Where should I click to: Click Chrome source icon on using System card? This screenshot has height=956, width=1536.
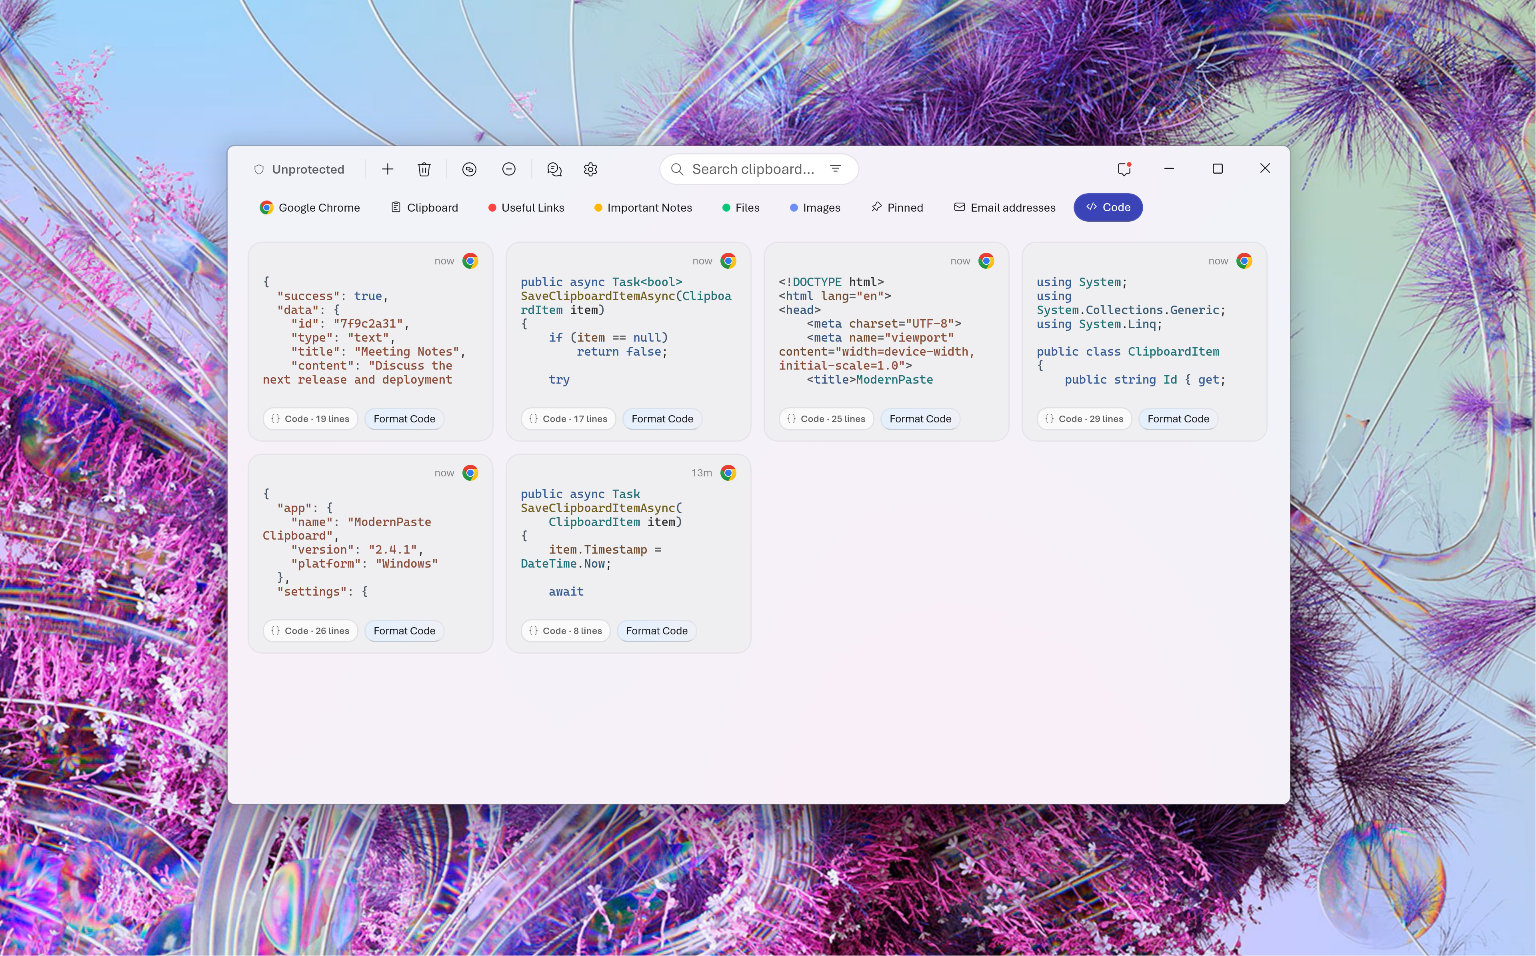click(x=1244, y=261)
